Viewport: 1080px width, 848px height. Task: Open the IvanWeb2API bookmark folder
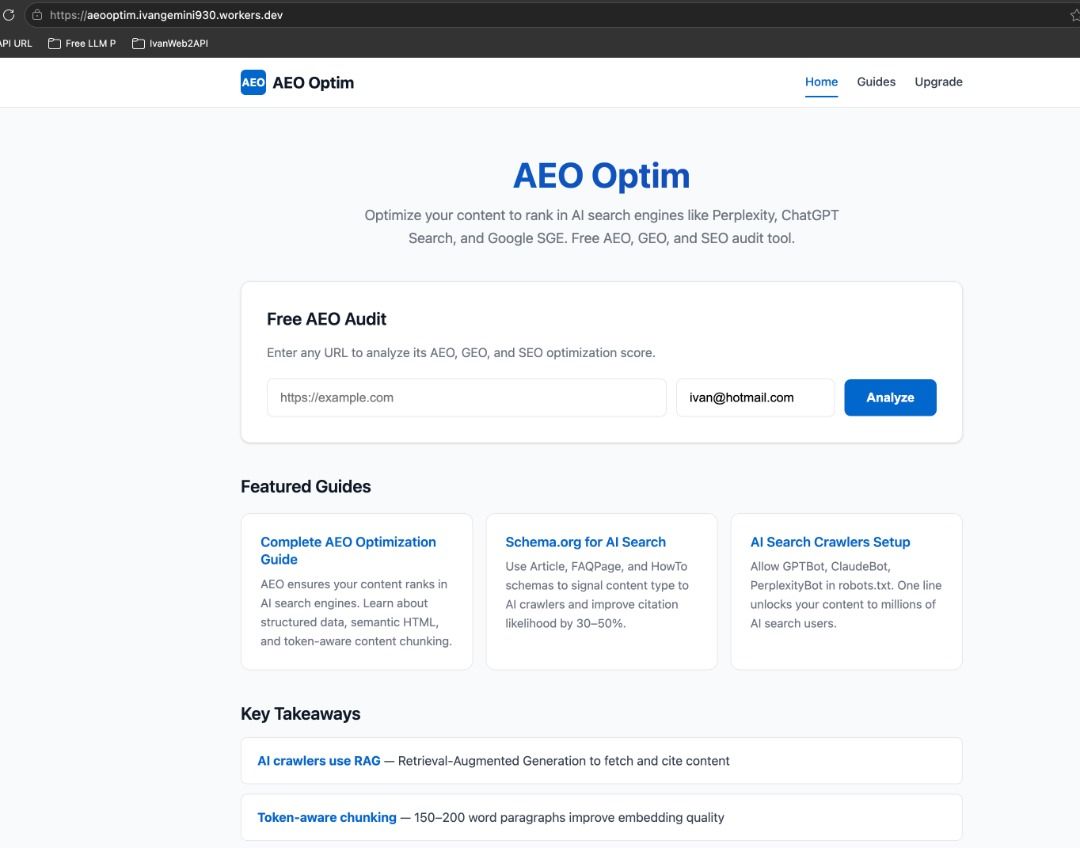pos(170,43)
